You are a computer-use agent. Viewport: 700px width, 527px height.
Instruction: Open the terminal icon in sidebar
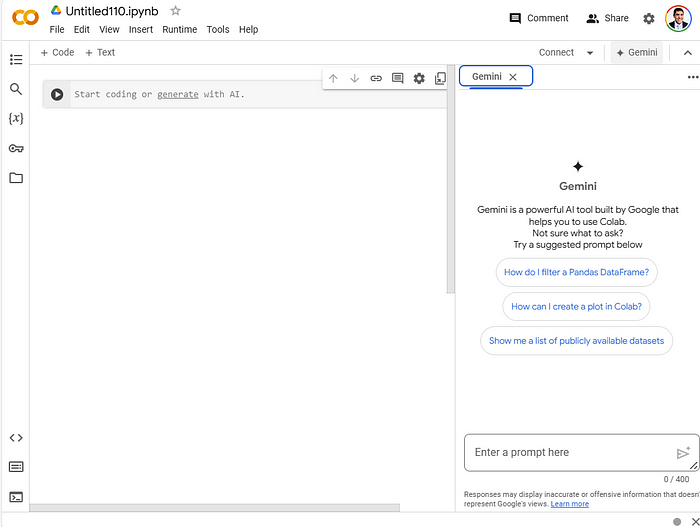[x=16, y=497]
